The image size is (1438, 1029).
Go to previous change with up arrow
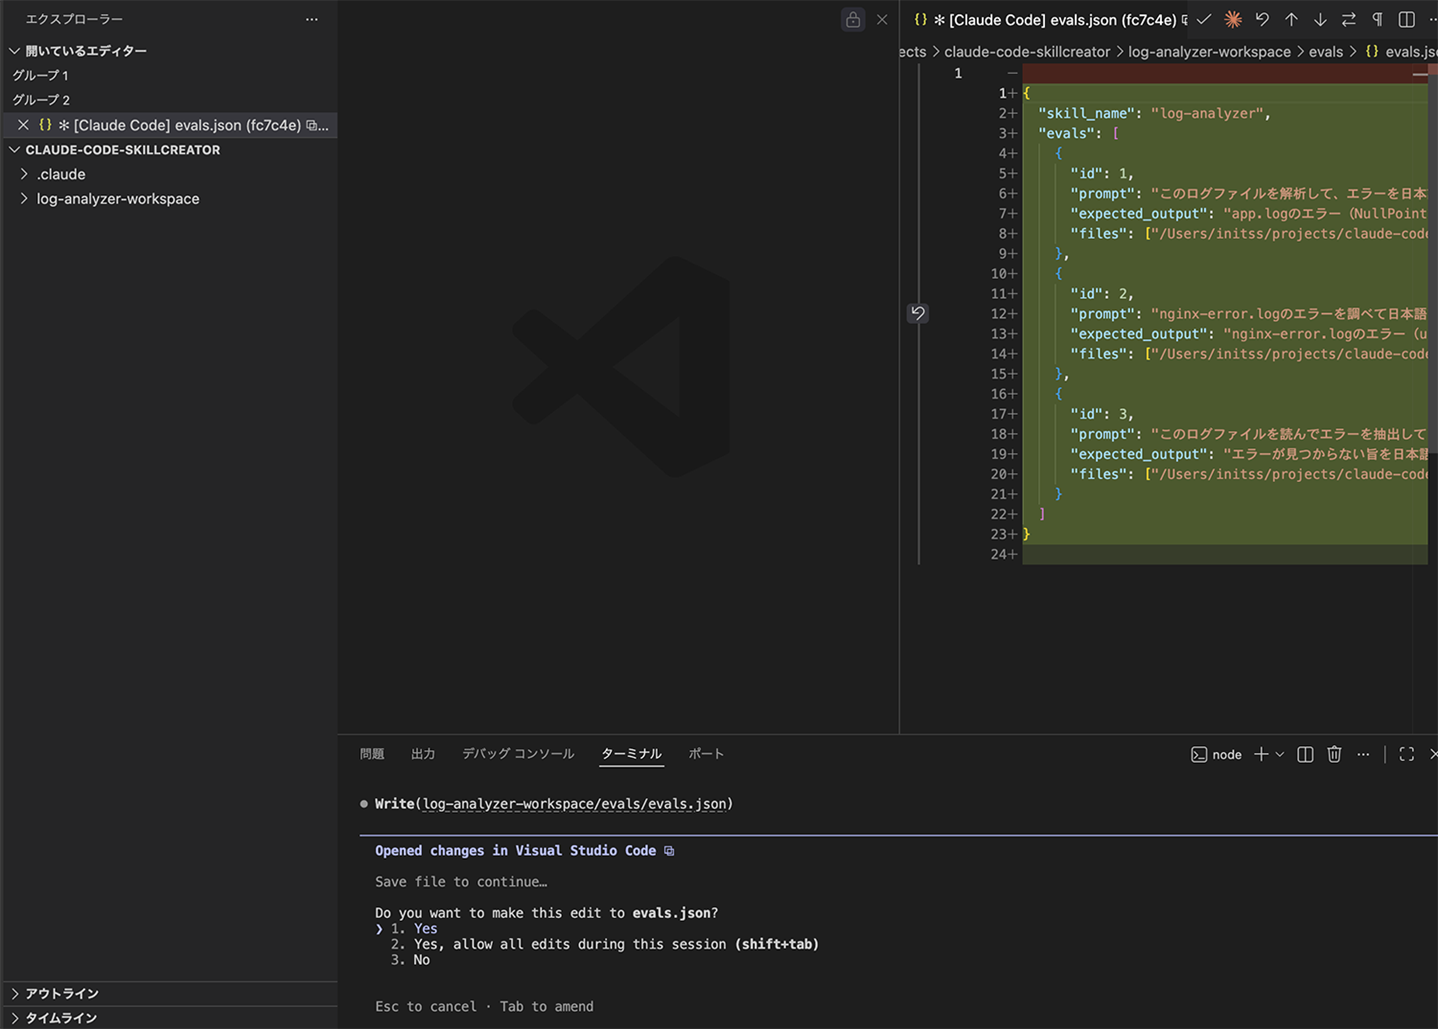(1291, 19)
